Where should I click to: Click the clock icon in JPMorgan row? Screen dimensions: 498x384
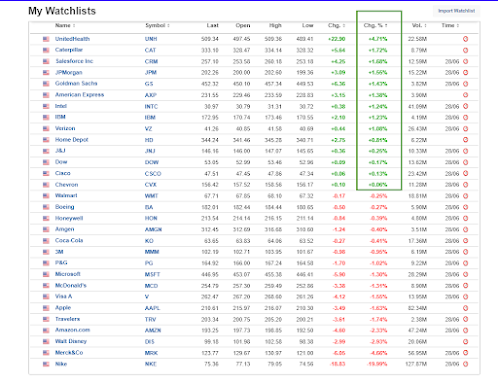pos(466,73)
